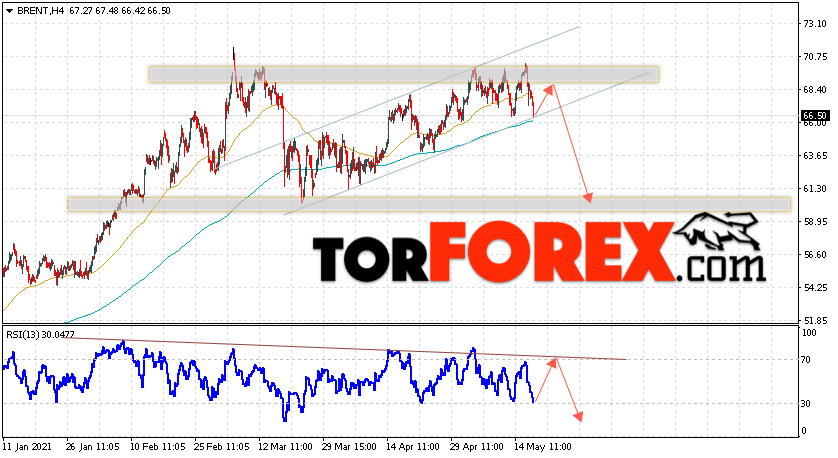Click the 25 Feb 11:05 time label
838x458 pixels.
221,447
